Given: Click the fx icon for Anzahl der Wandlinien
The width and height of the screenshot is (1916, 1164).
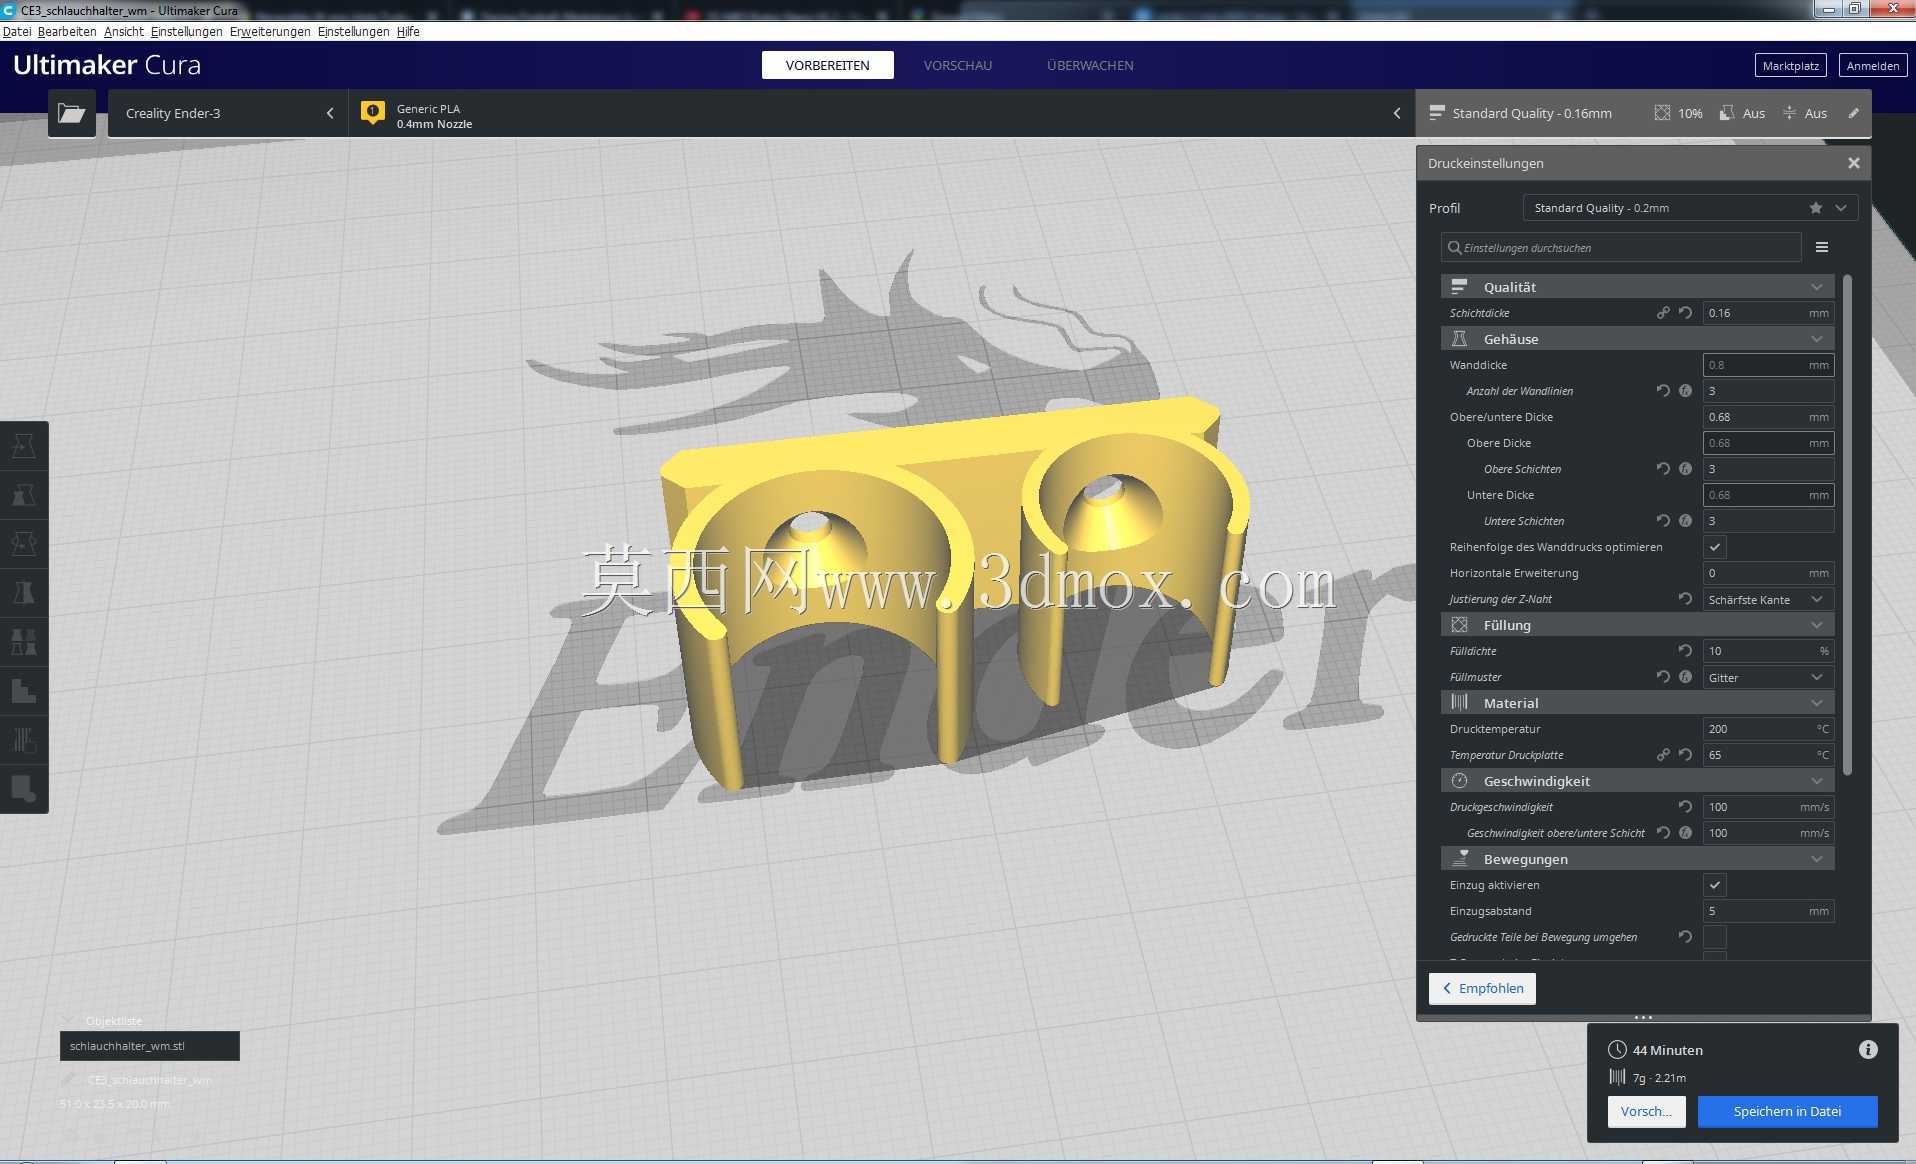Looking at the screenshot, I should click(1686, 391).
